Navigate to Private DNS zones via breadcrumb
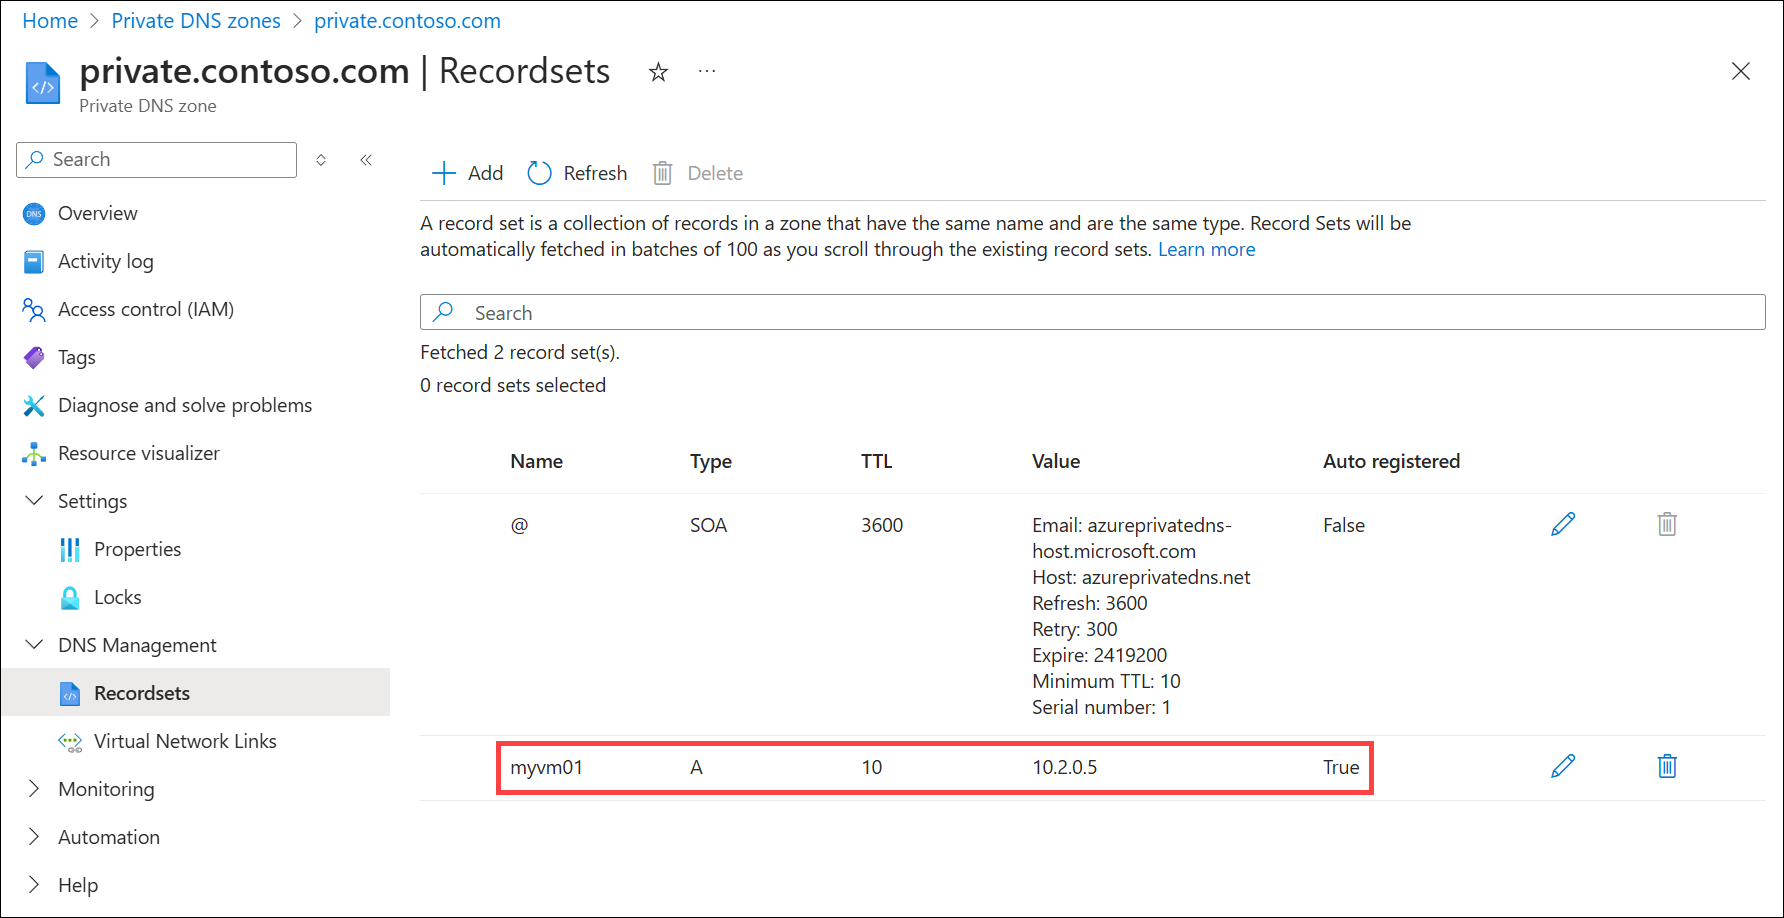Image resolution: width=1784 pixels, height=918 pixels. [196, 20]
